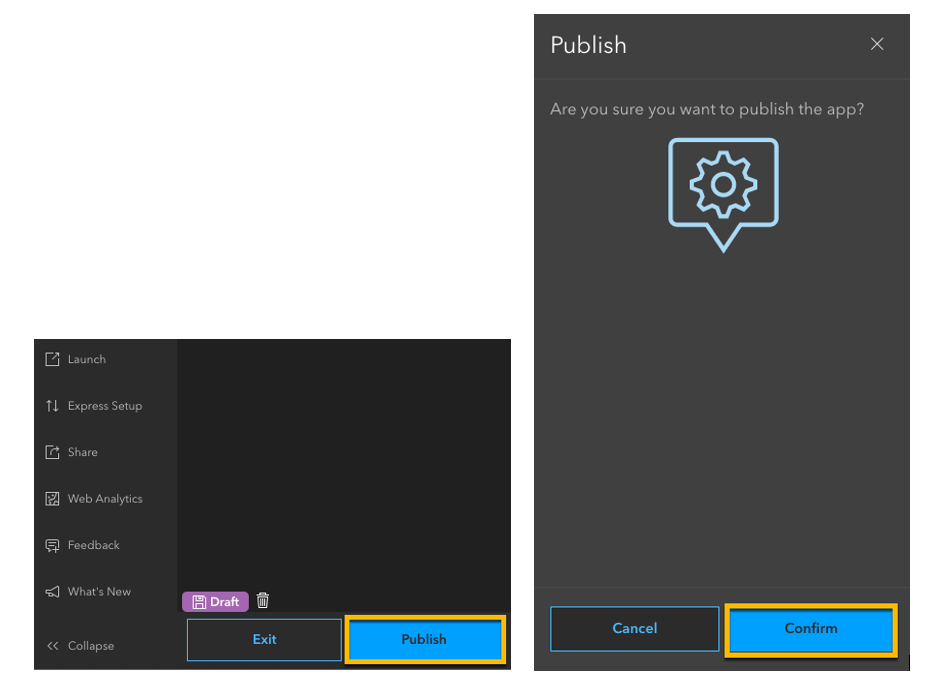This screenshot has width=937, height=698.
Task: Click the trash icon next to Draft
Action: (262, 601)
